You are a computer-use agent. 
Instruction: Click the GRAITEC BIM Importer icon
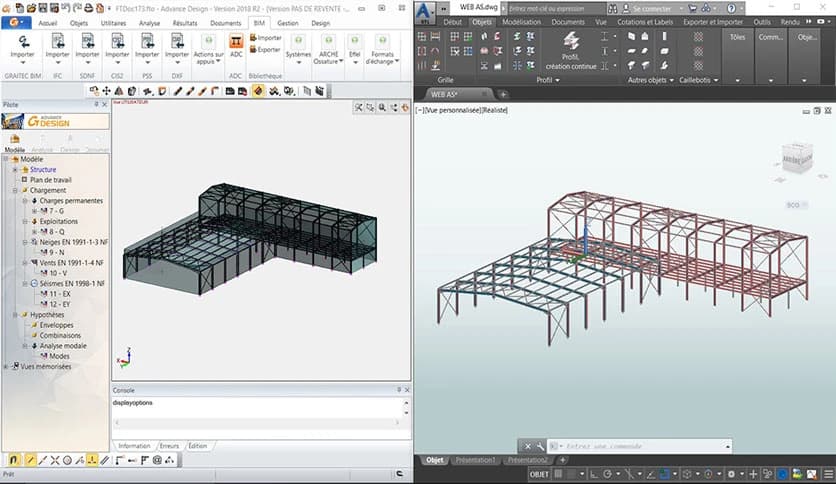point(22,42)
